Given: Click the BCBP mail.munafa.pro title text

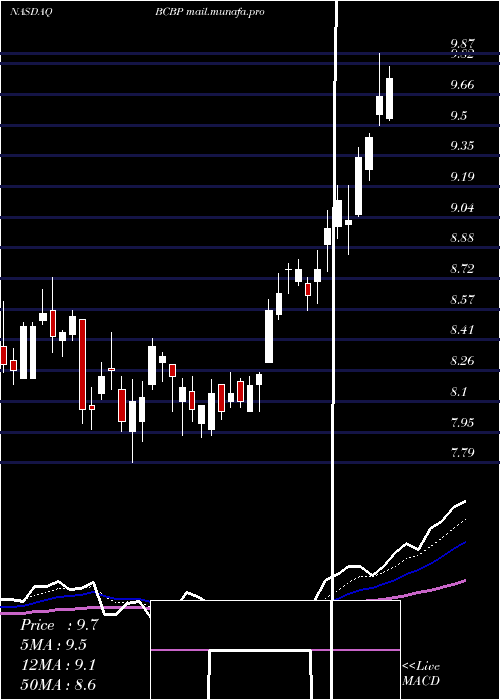Looking at the screenshot, I should pyautogui.click(x=210, y=12).
